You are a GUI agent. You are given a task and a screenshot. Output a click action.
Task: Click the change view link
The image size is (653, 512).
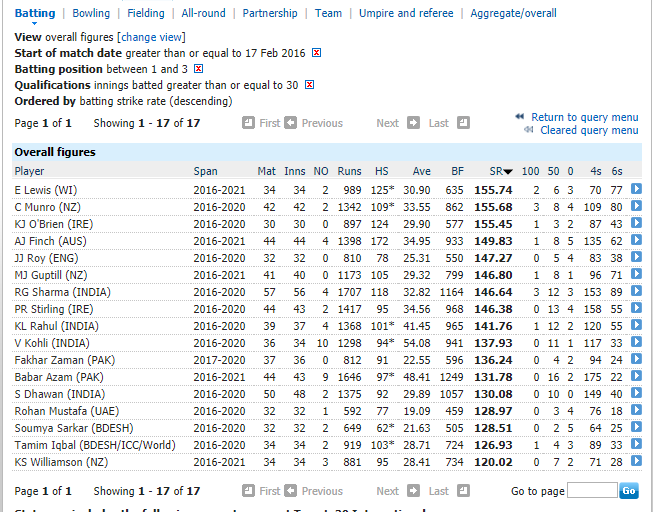click(152, 37)
